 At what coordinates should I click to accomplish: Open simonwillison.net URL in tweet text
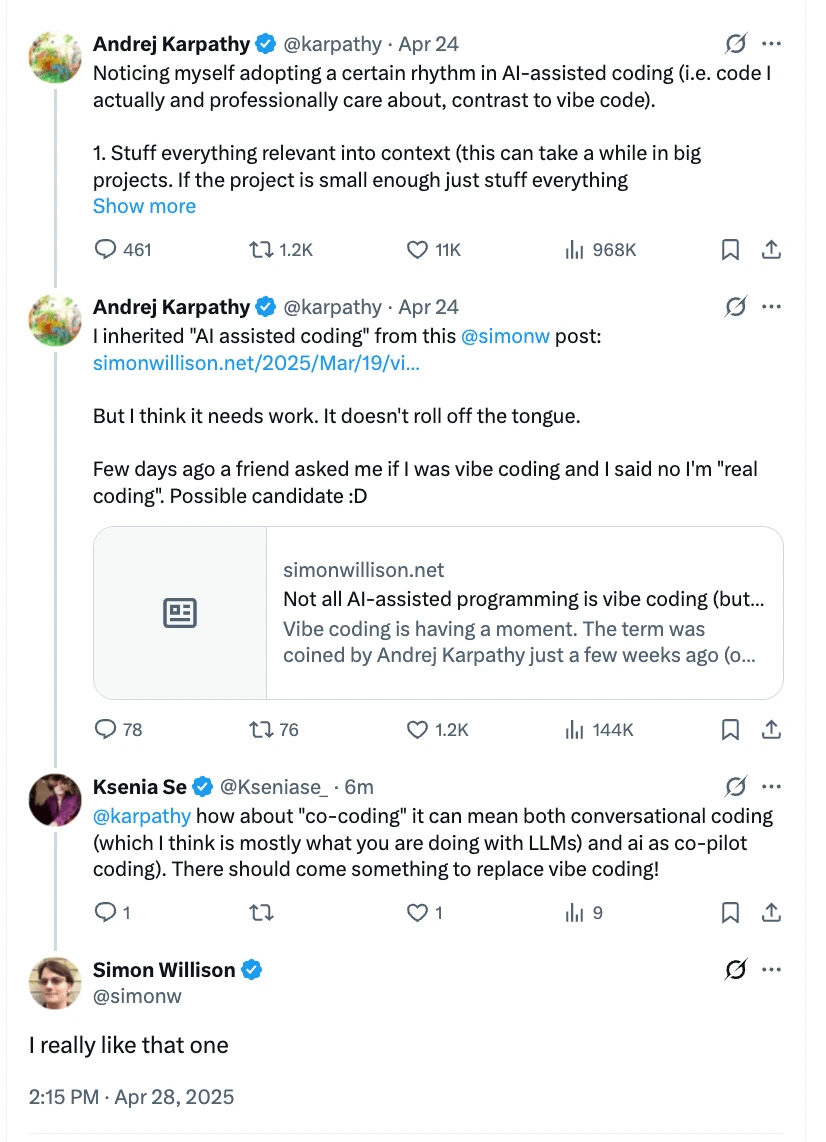point(256,363)
